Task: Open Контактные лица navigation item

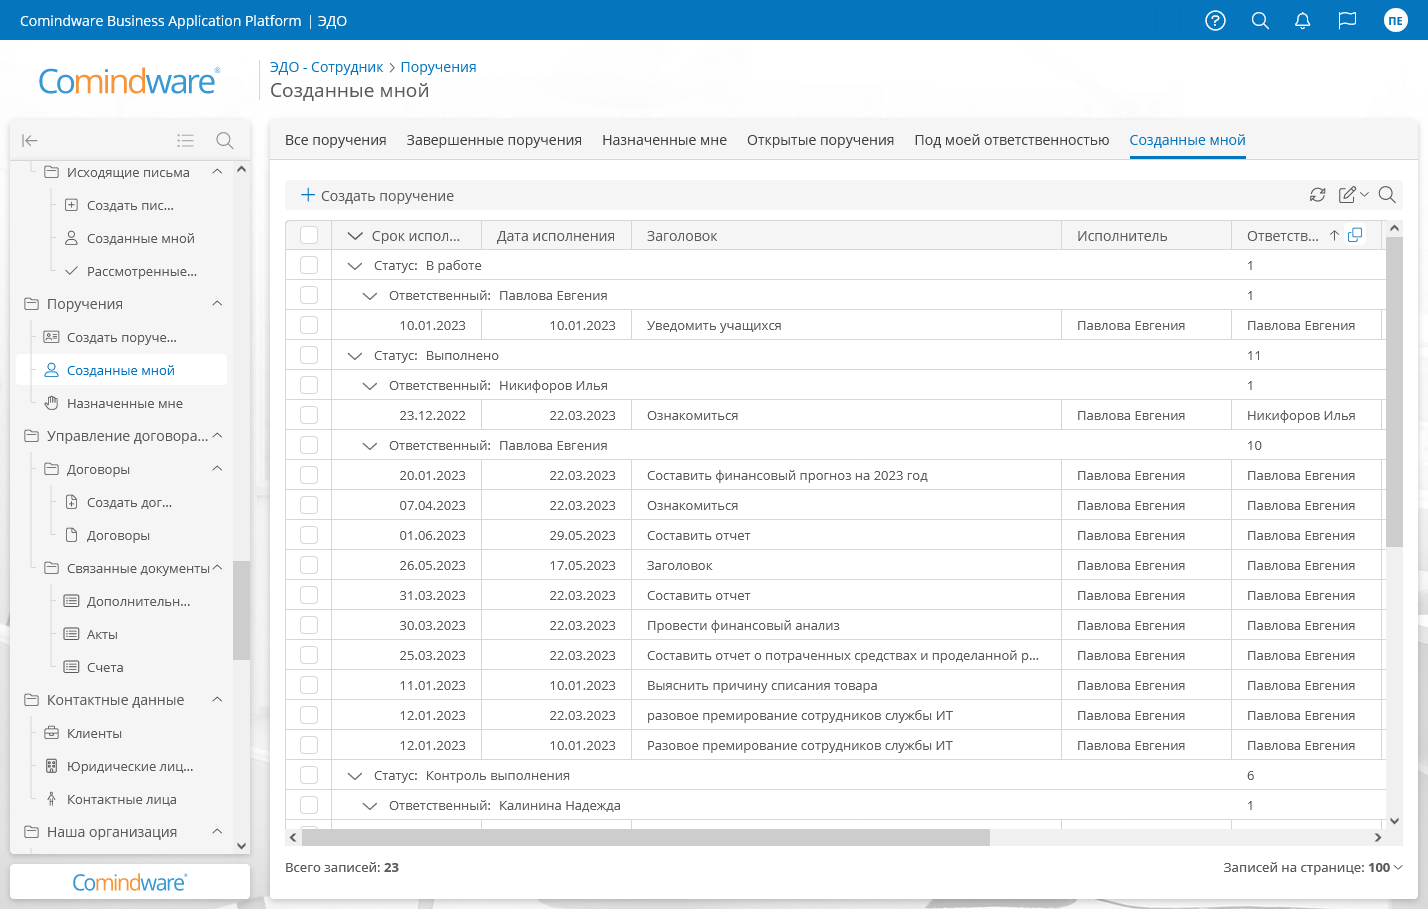Action: pyautogui.click(x=121, y=799)
